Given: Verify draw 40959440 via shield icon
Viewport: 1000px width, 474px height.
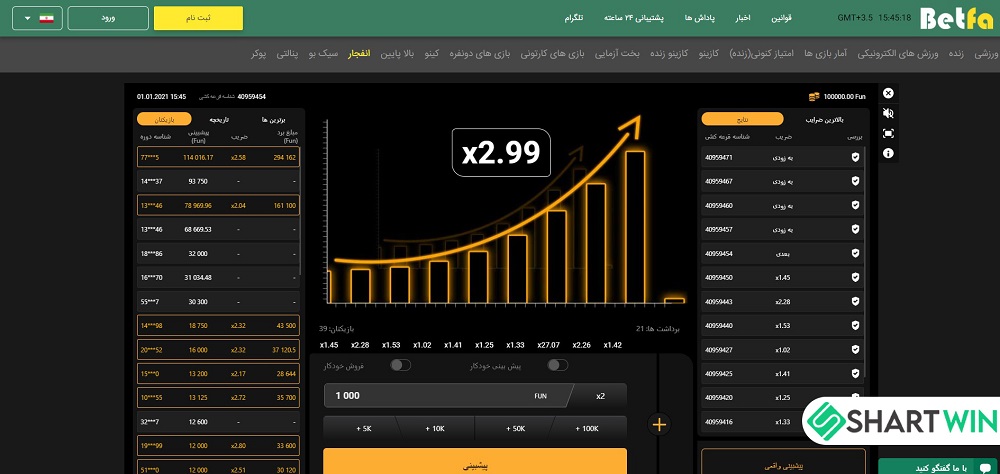Looking at the screenshot, I should click(x=855, y=325).
